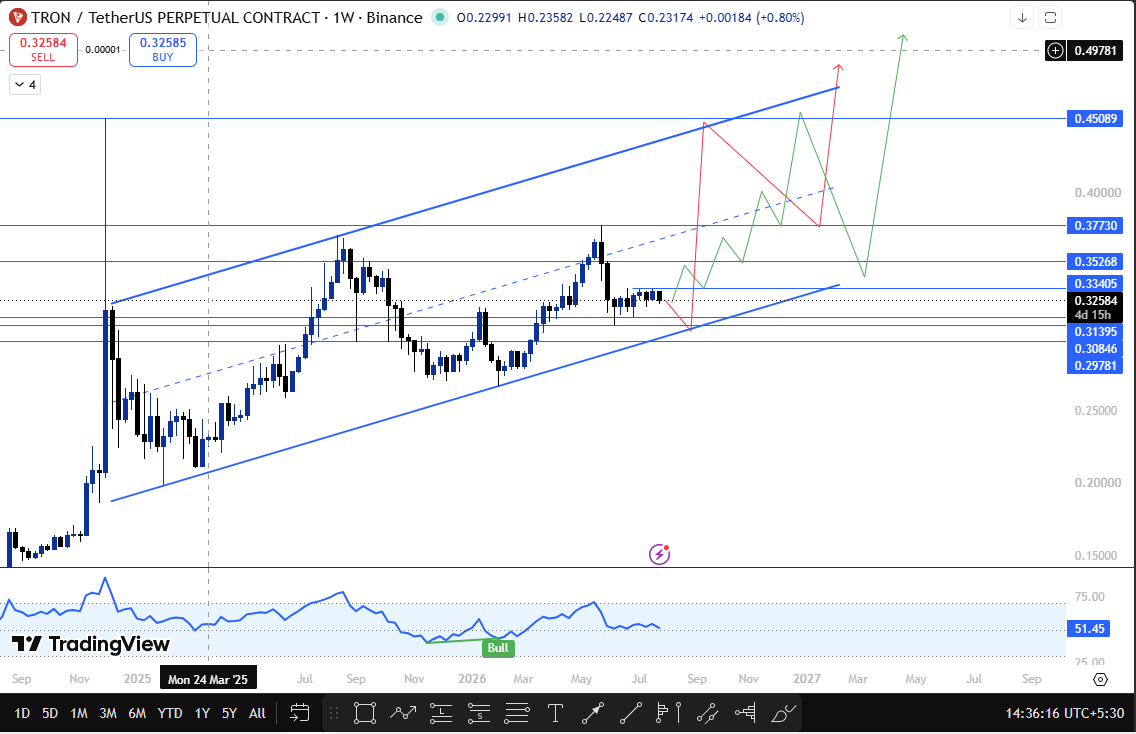
Task: Set range to 1Y
Action: (202, 713)
